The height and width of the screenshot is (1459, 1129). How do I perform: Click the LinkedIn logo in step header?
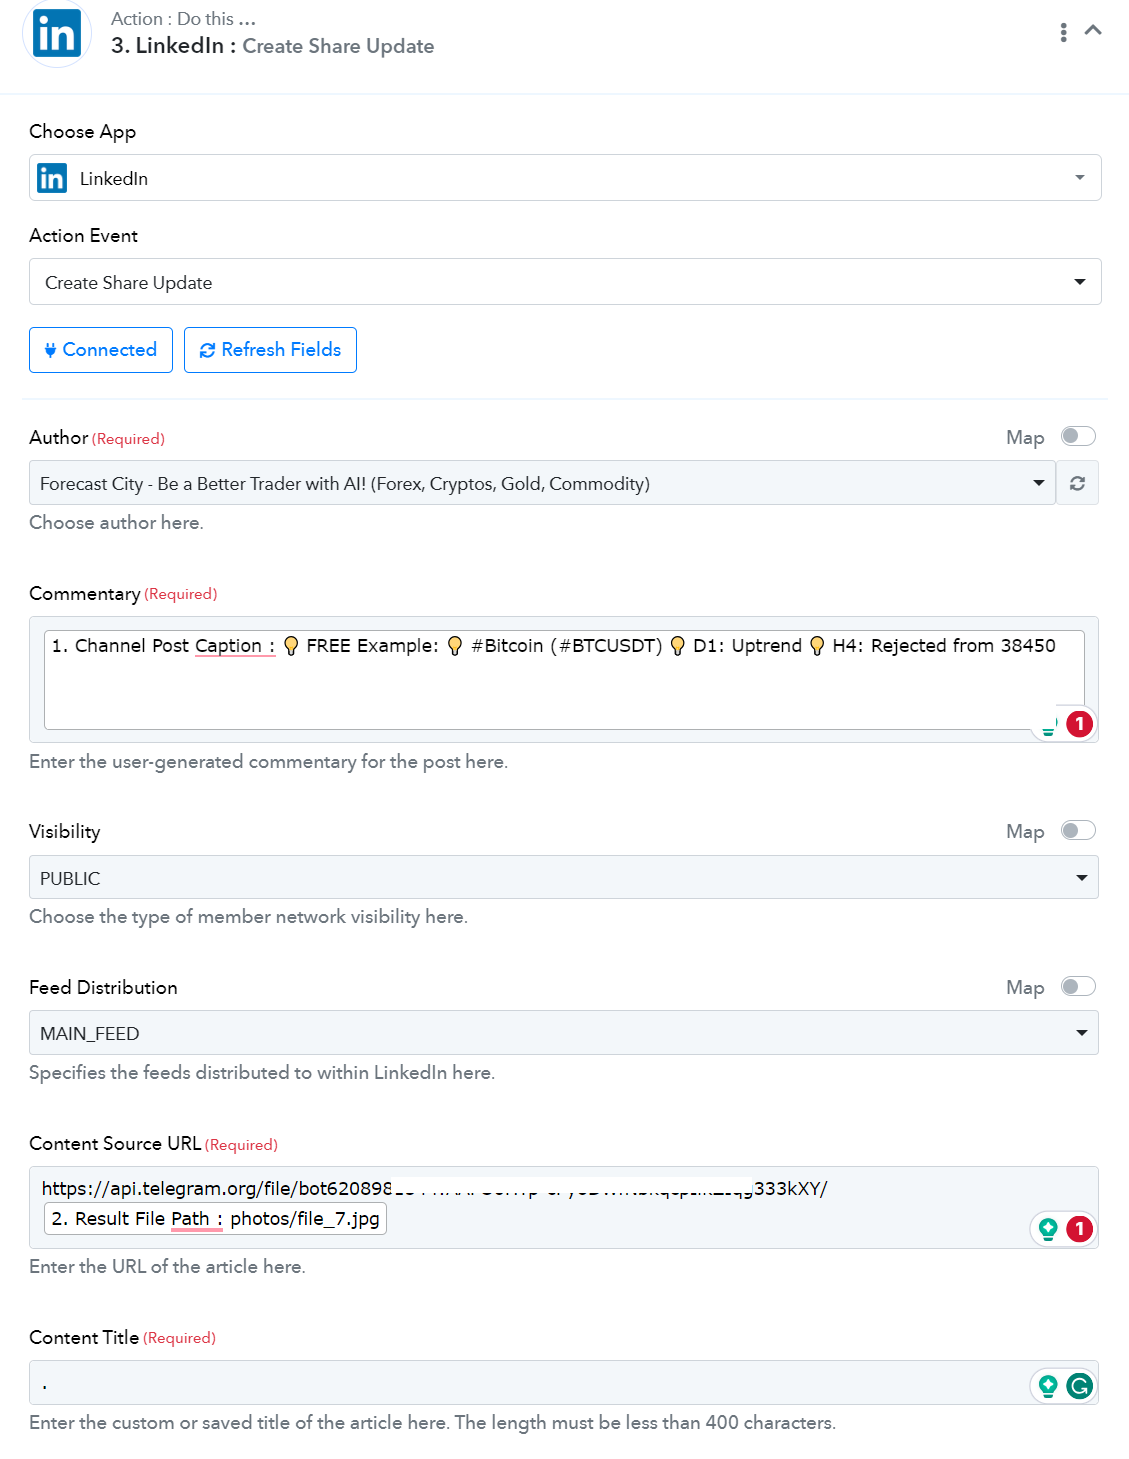click(x=56, y=35)
